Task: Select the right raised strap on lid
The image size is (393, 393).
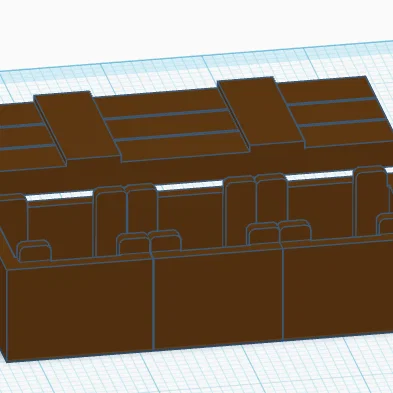Action: coord(260,111)
